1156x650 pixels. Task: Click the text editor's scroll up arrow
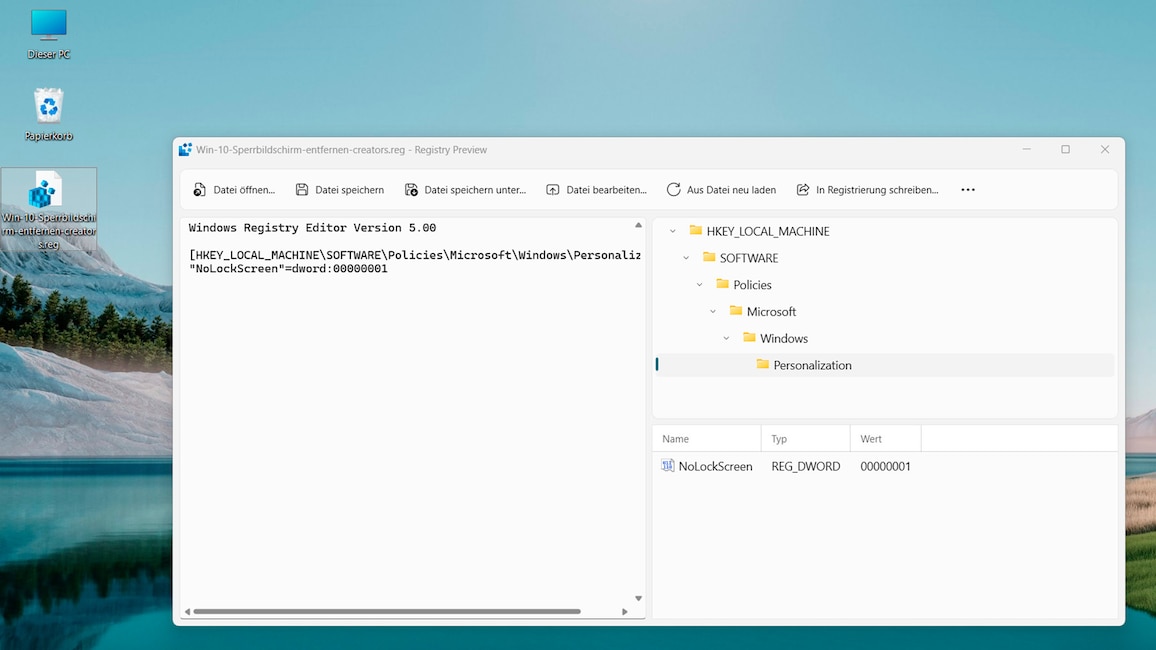[638, 225]
